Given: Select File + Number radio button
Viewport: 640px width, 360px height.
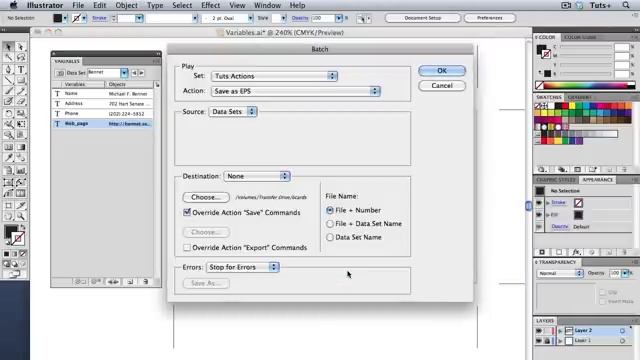Looking at the screenshot, I should coord(330,210).
